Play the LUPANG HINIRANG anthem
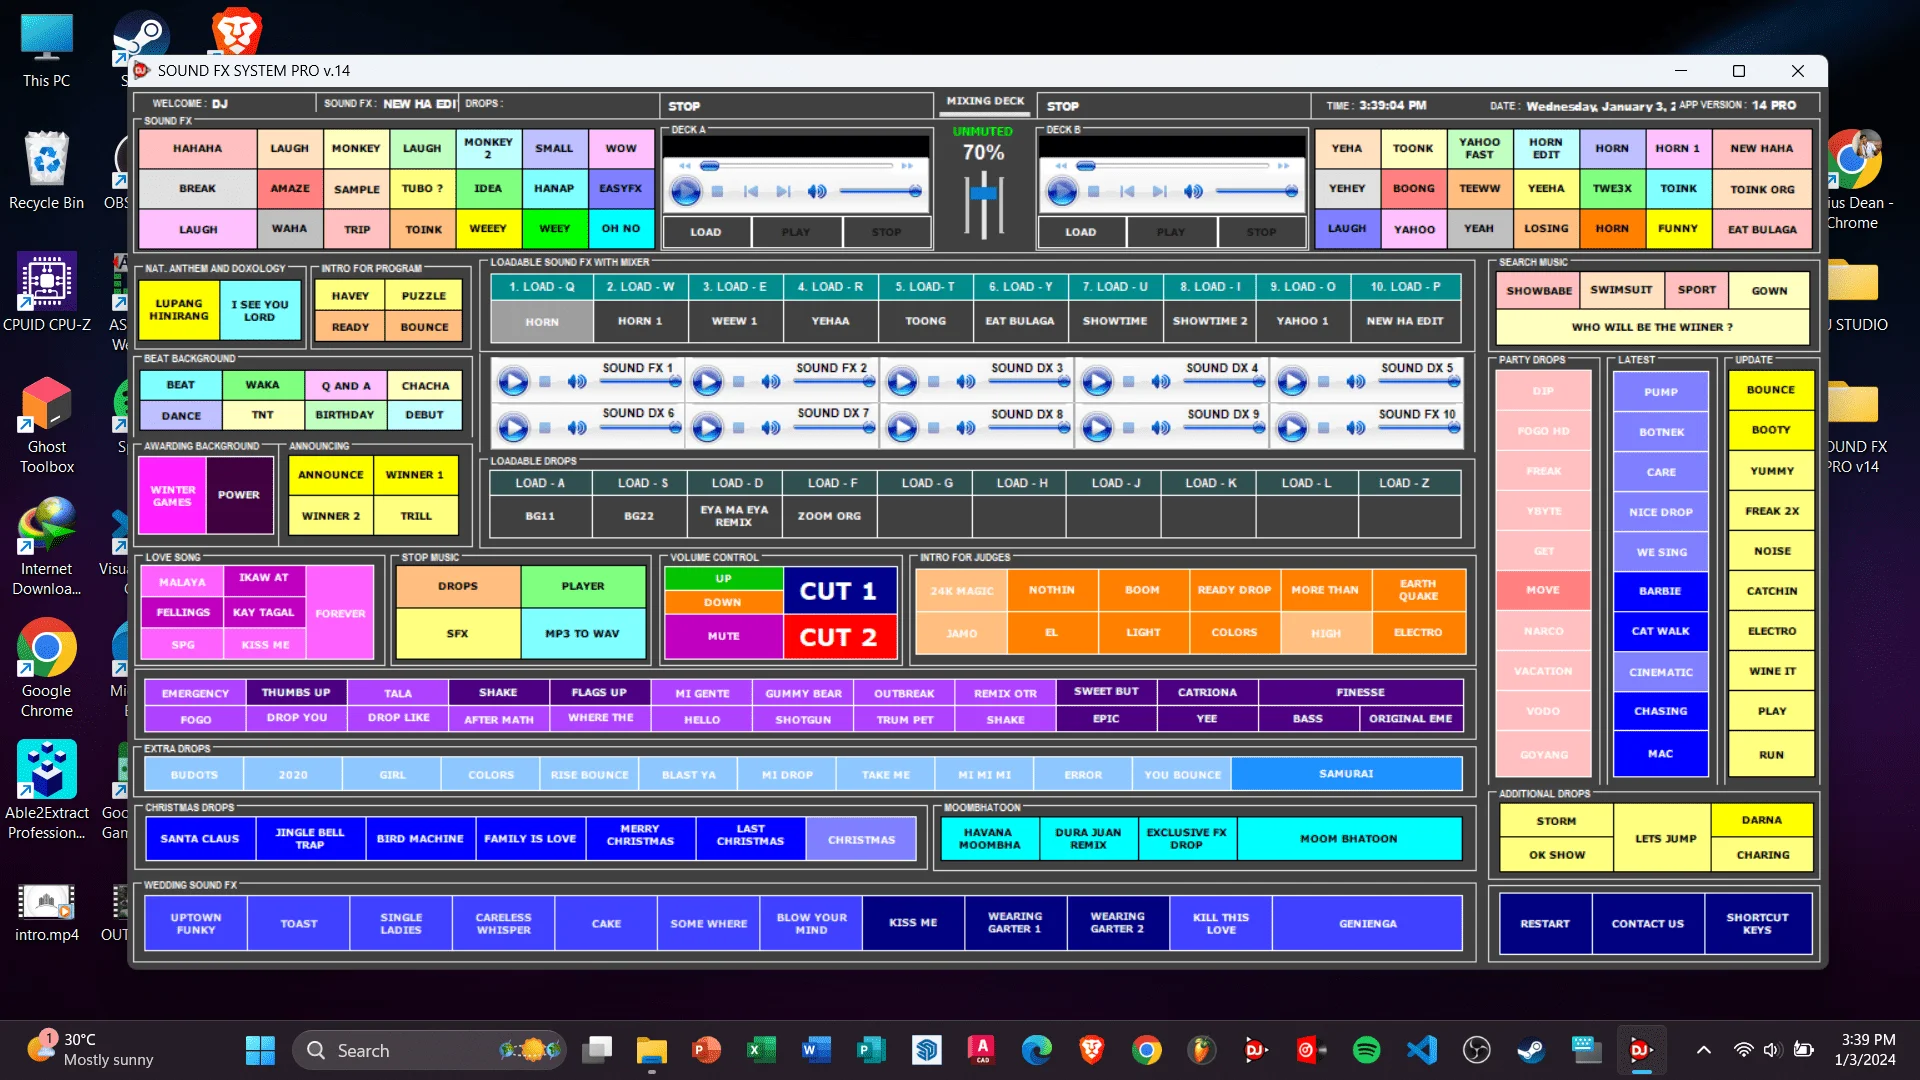This screenshot has height=1080, width=1920. (179, 310)
